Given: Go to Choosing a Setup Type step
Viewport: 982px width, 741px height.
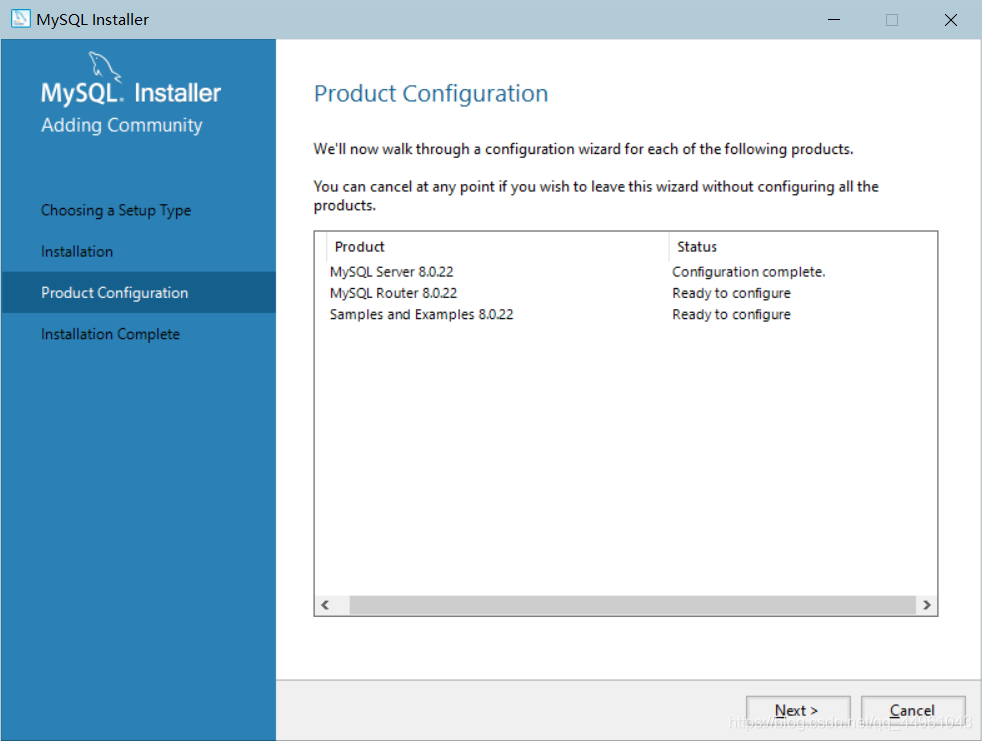Looking at the screenshot, I should coord(116,210).
